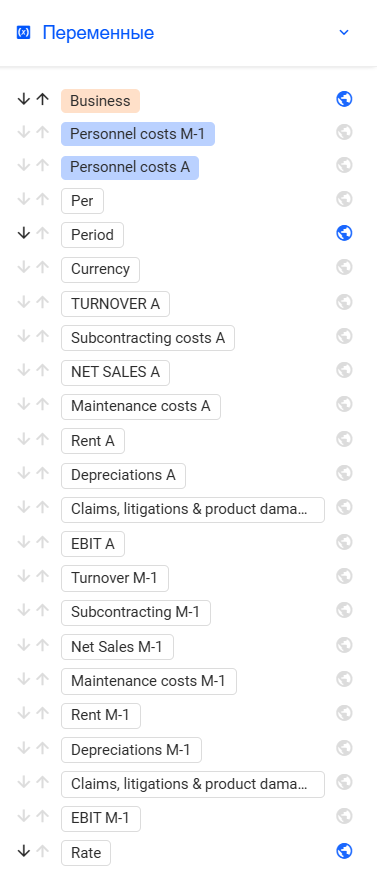This screenshot has width=379, height=876.
Task: Click the Переменные header title
Action: click(98, 32)
